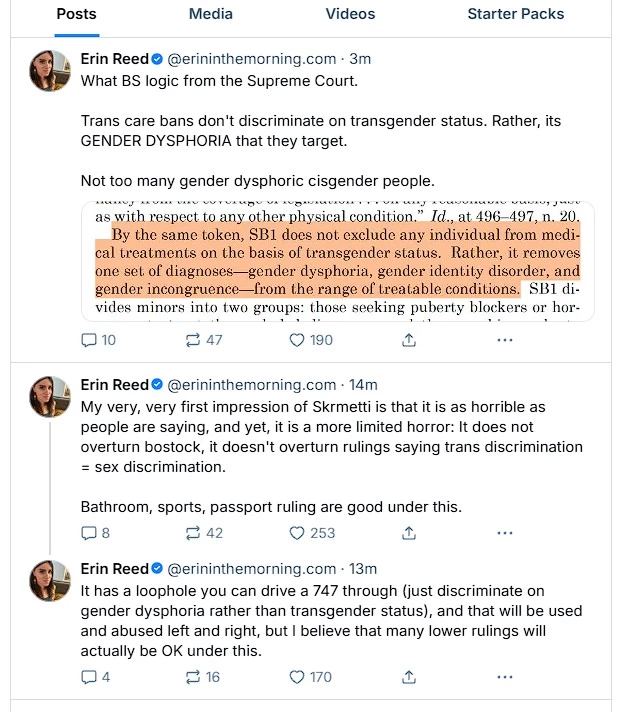
Task: Share the 747 loophole post
Action: 408,677
